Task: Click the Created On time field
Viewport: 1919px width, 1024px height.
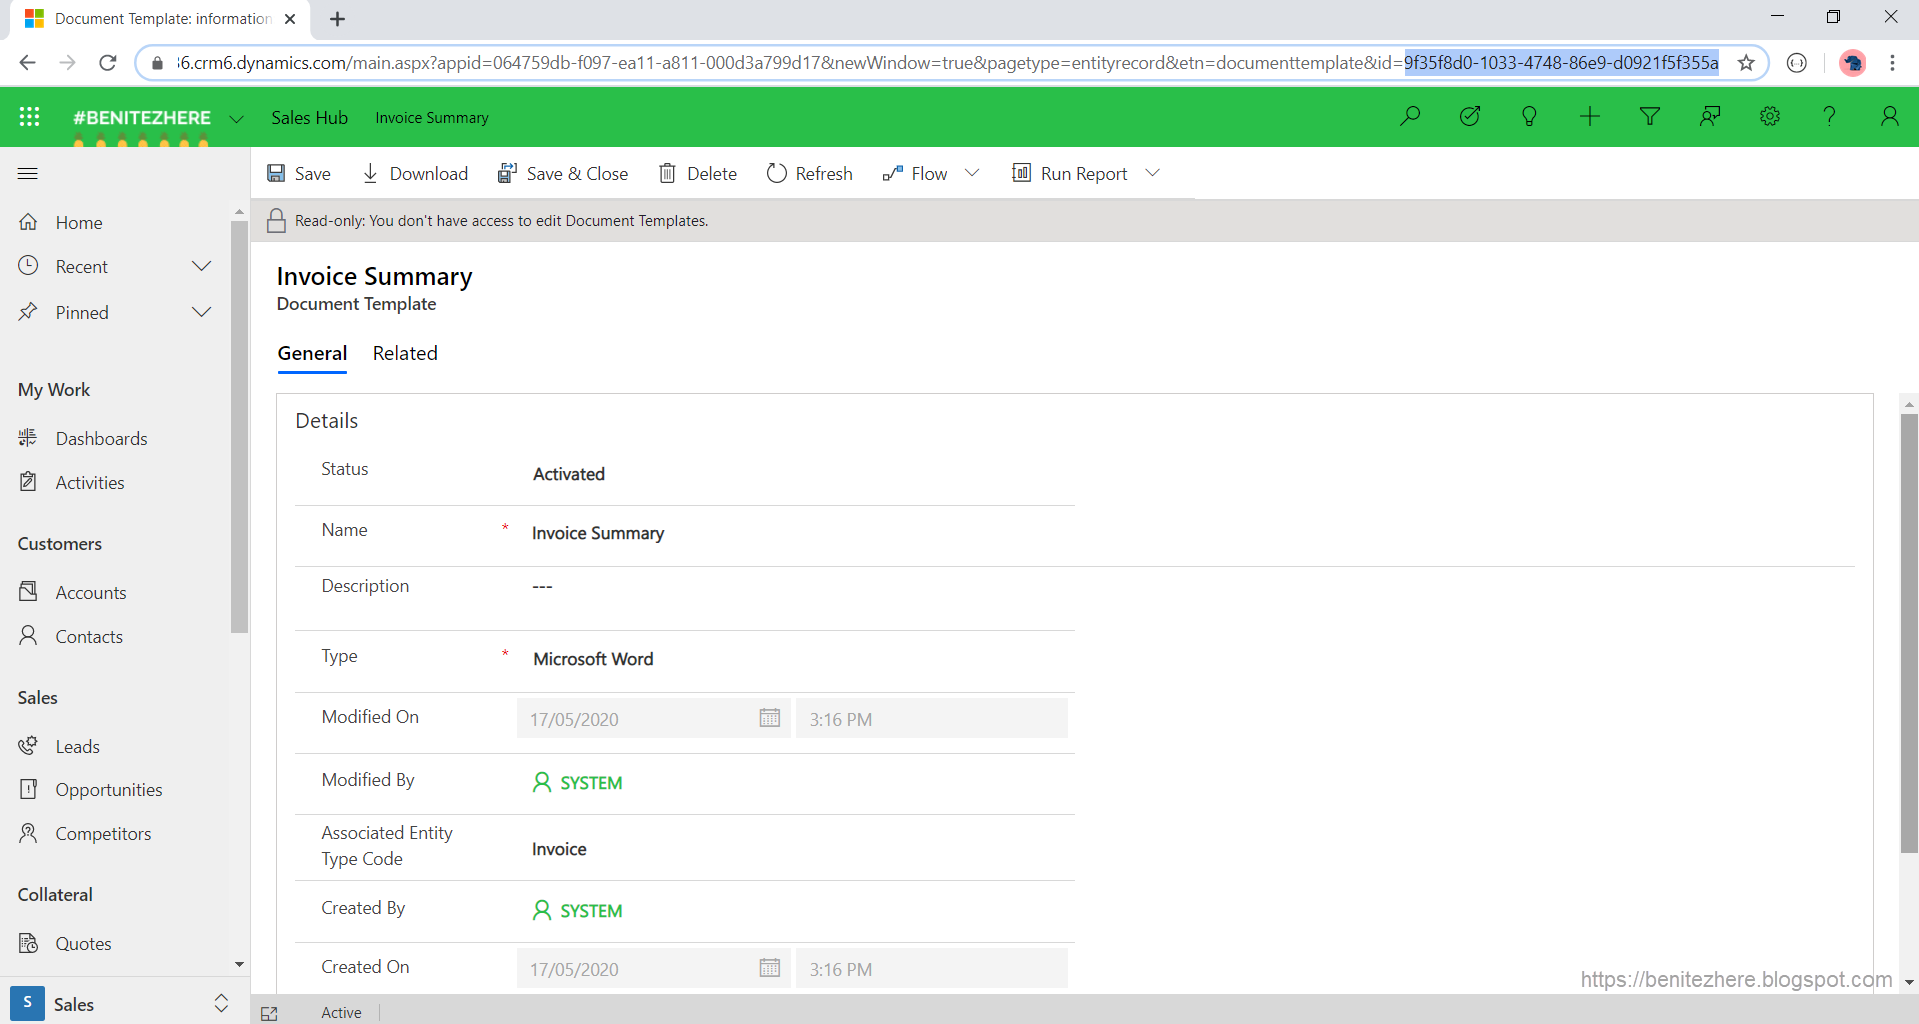Action: pyautogui.click(x=931, y=968)
